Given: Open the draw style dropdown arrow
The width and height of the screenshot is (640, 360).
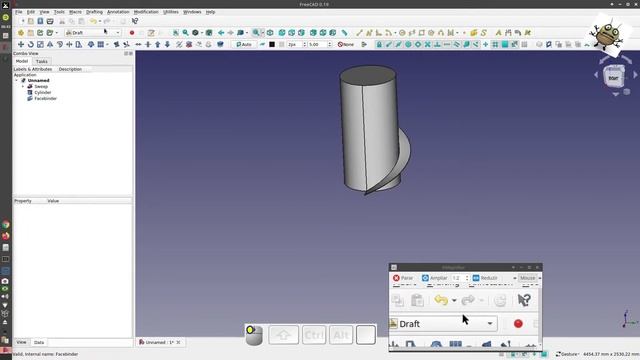Looking at the screenshot, I should (x=202, y=33).
